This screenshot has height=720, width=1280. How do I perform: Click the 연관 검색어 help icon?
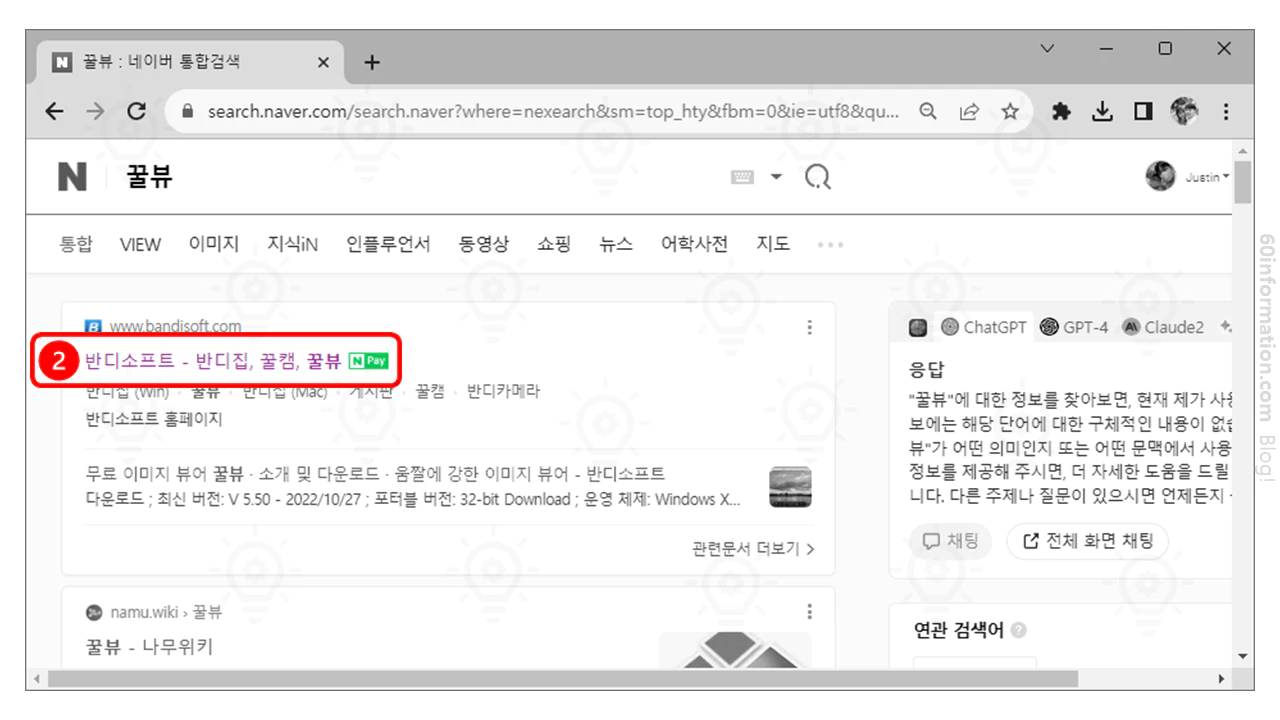click(1018, 631)
